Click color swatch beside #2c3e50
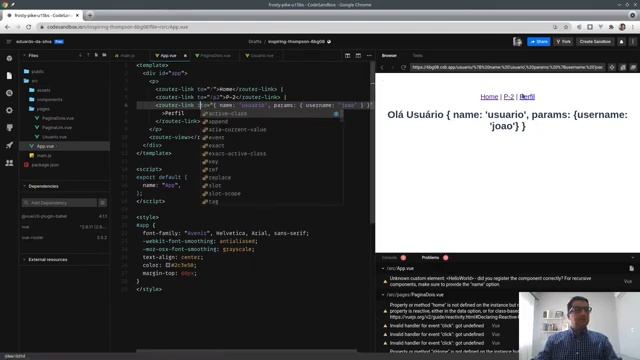This screenshot has height=360, width=640. coord(168,265)
